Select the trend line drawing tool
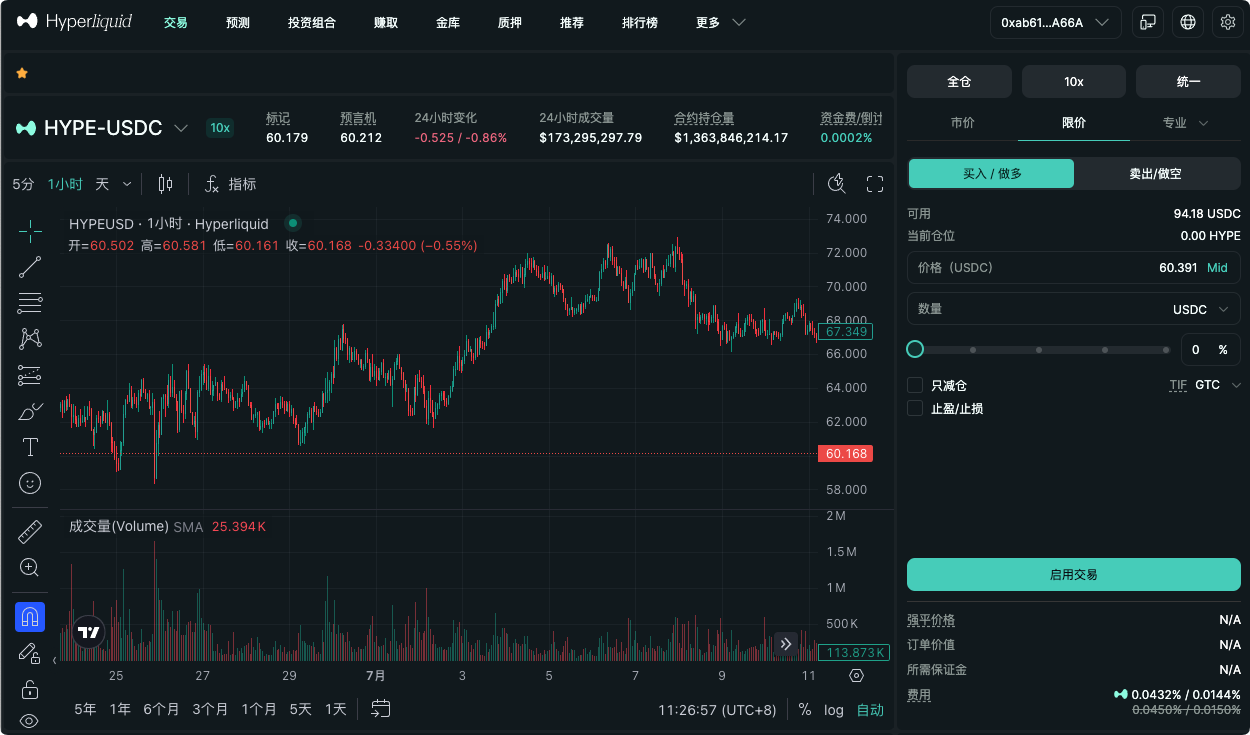 pyautogui.click(x=30, y=266)
